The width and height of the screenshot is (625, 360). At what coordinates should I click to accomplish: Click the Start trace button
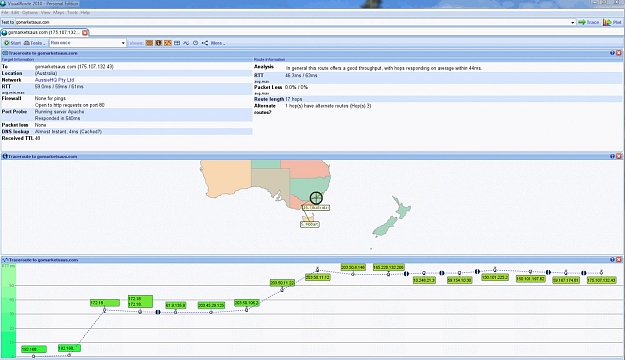click(x=12, y=43)
